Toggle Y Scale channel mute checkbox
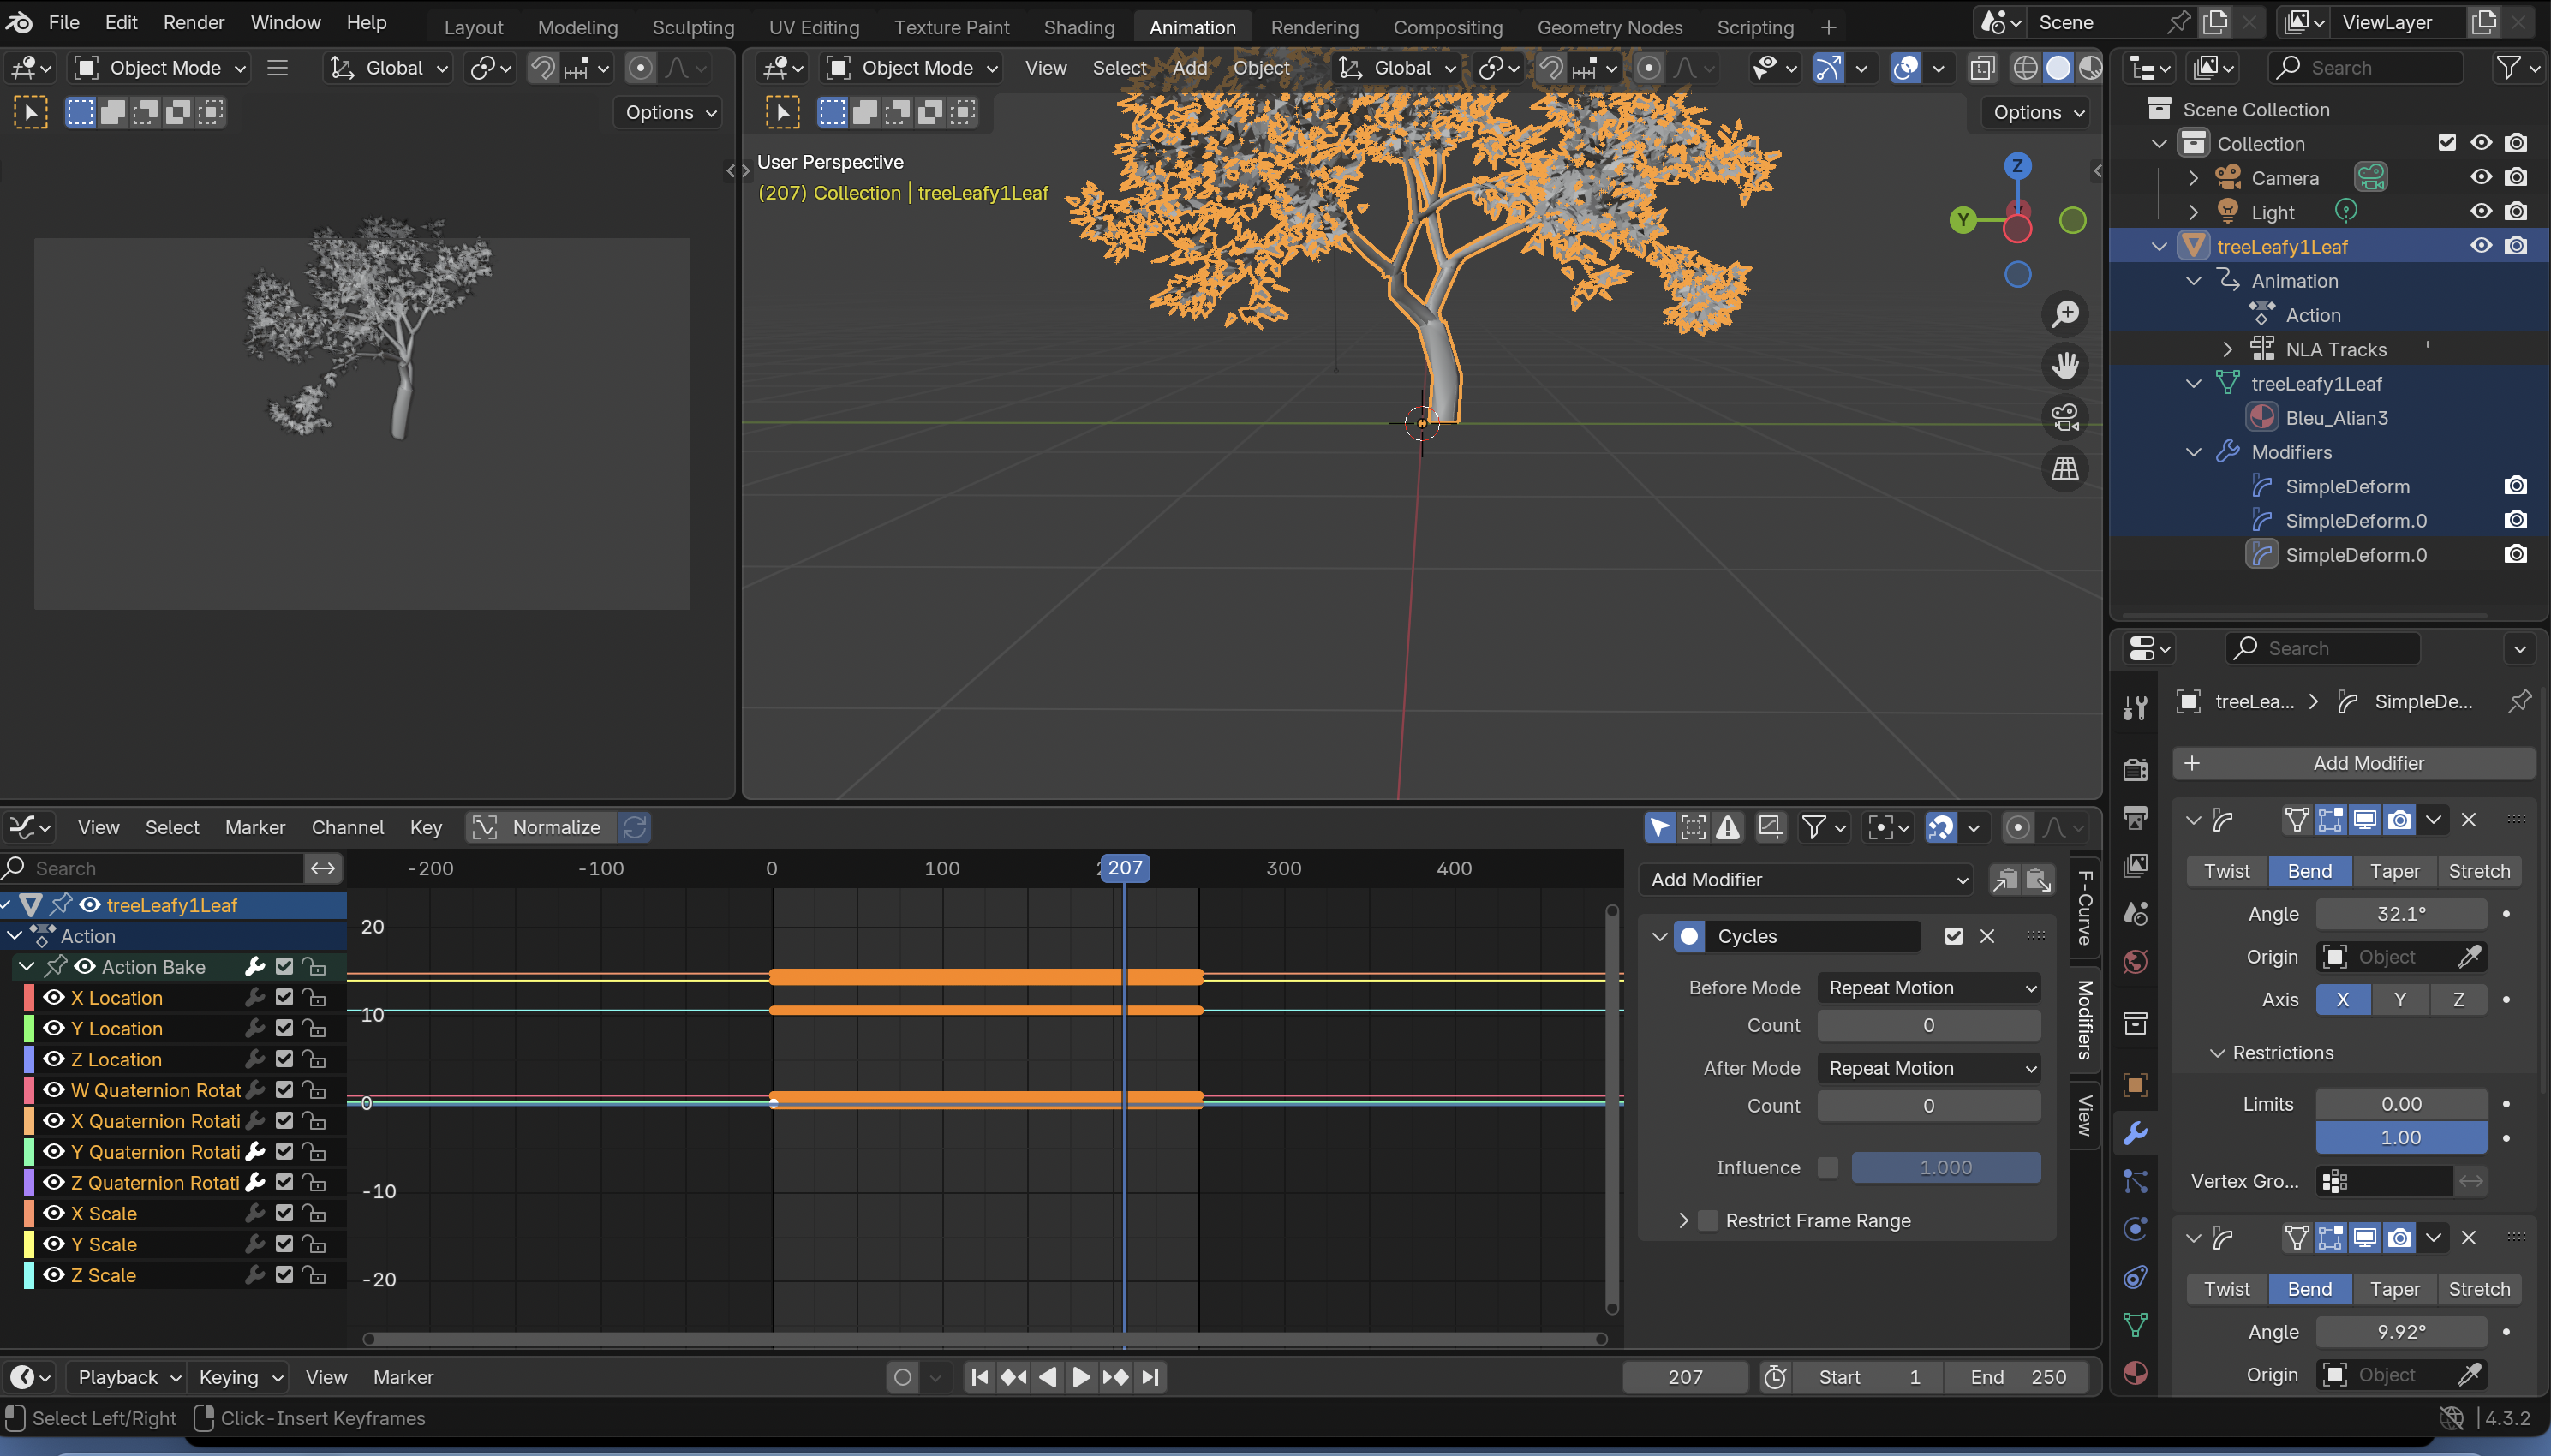This screenshot has height=1456, width=2551. (x=284, y=1244)
